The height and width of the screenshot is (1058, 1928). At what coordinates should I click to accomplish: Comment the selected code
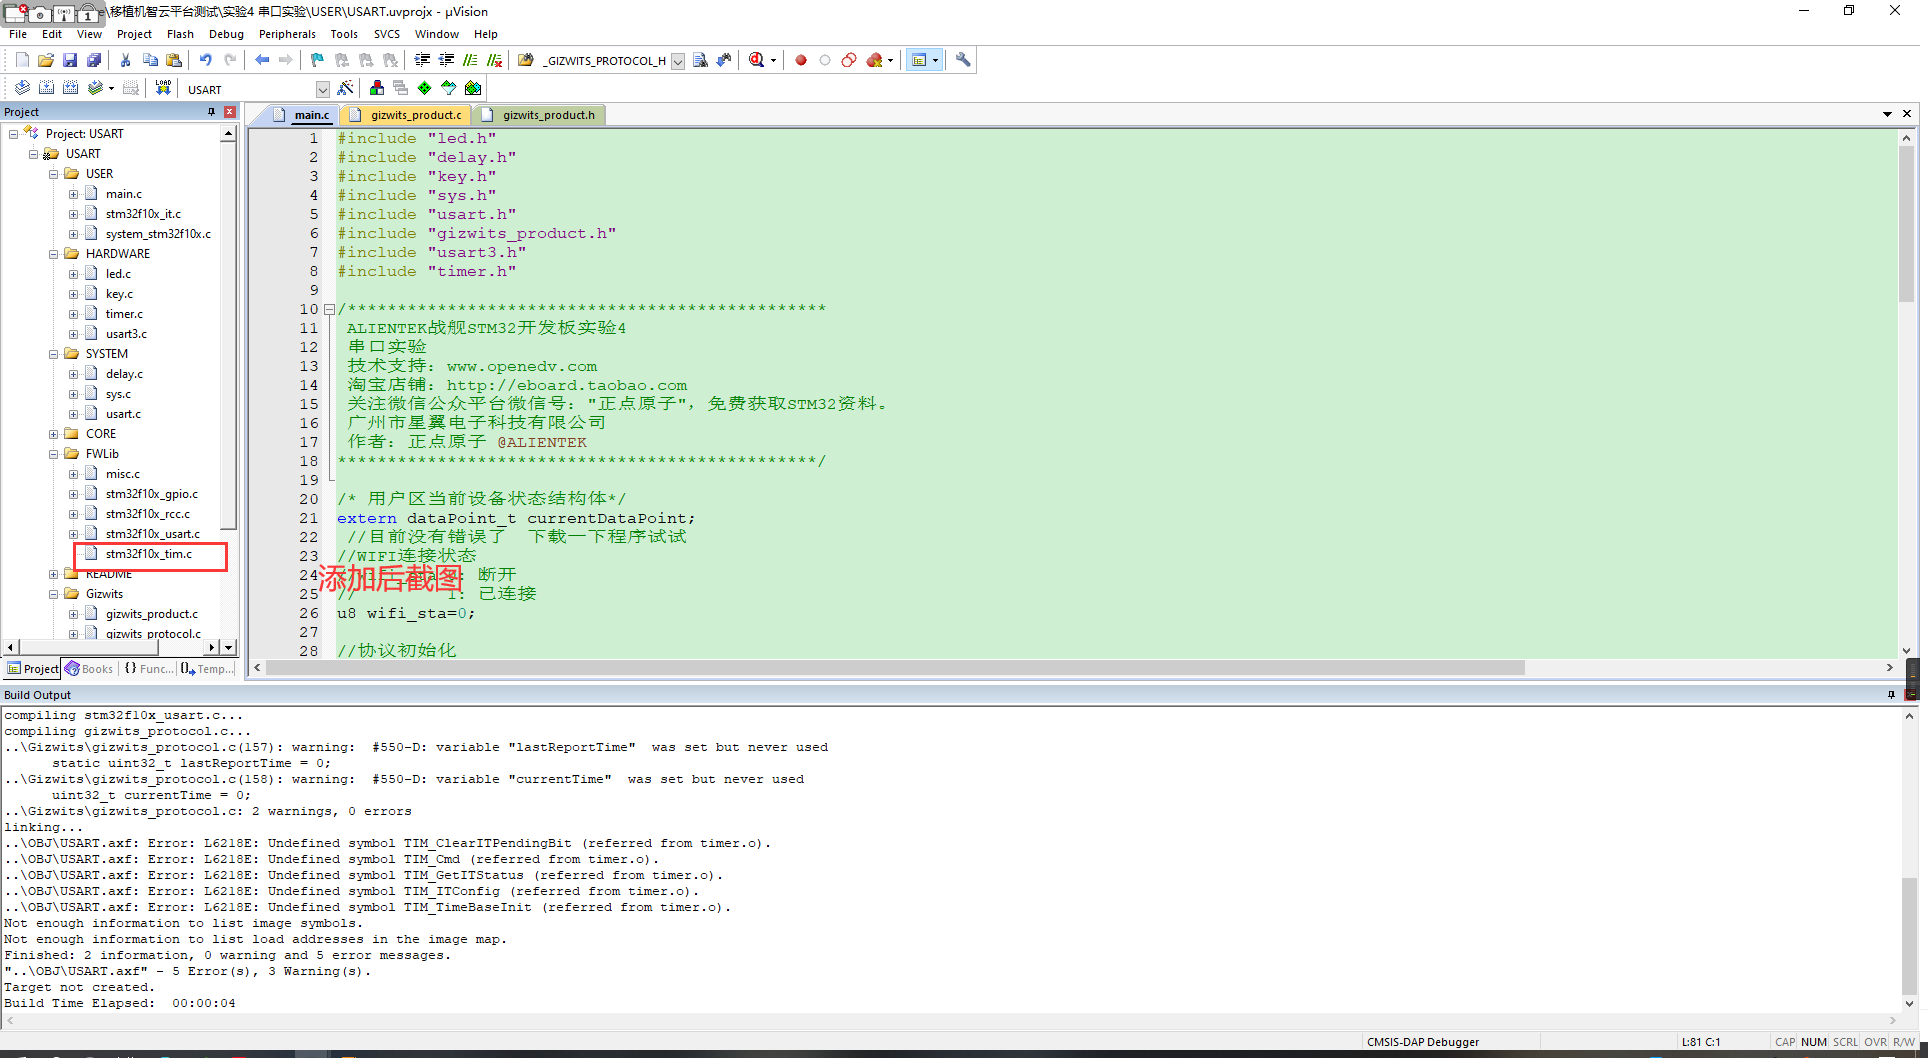tap(470, 60)
